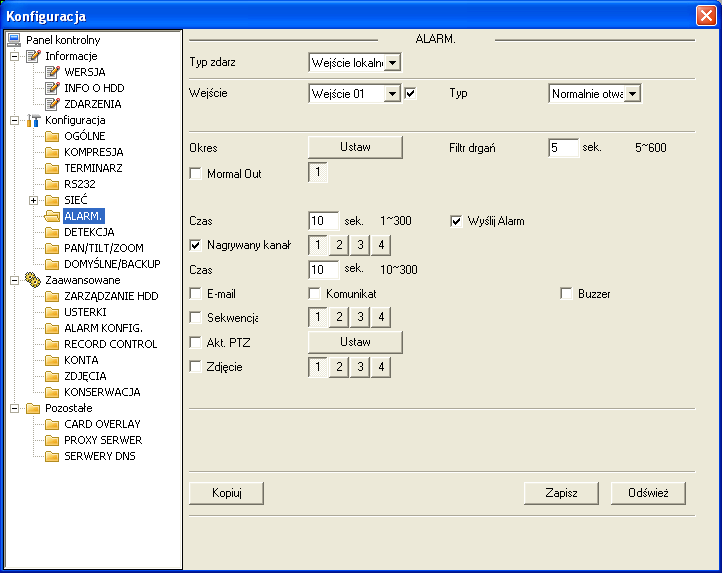Click the KONSERWACJA folder icon
The height and width of the screenshot is (573, 722).
click(52, 392)
